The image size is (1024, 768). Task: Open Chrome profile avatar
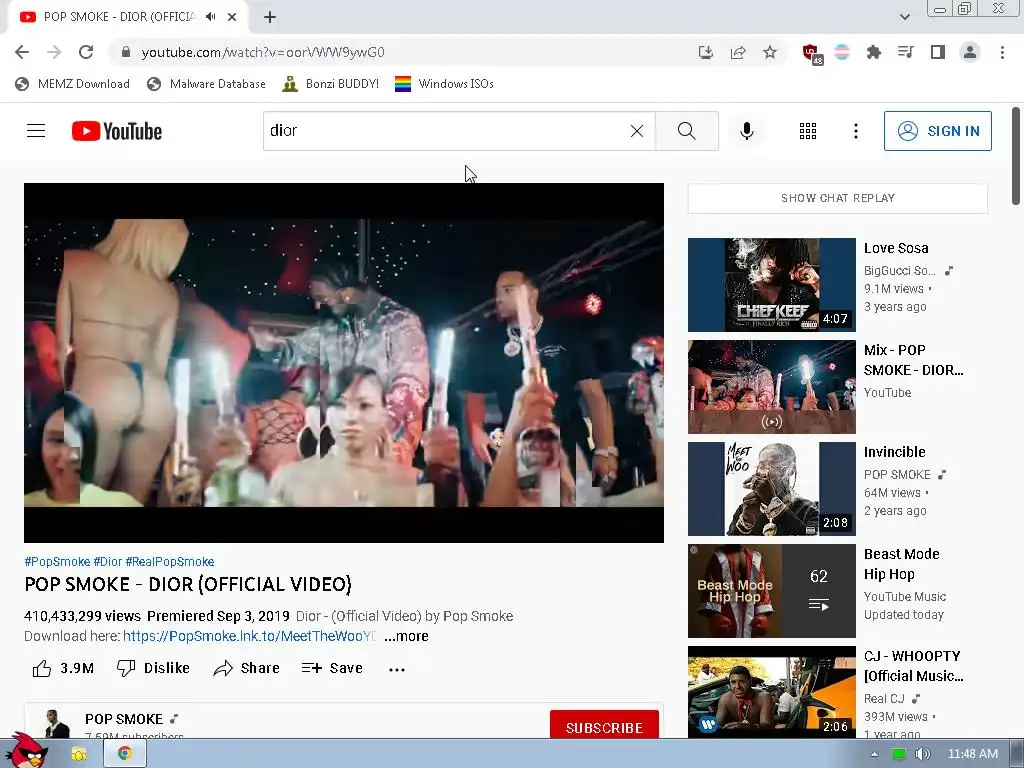coord(970,52)
